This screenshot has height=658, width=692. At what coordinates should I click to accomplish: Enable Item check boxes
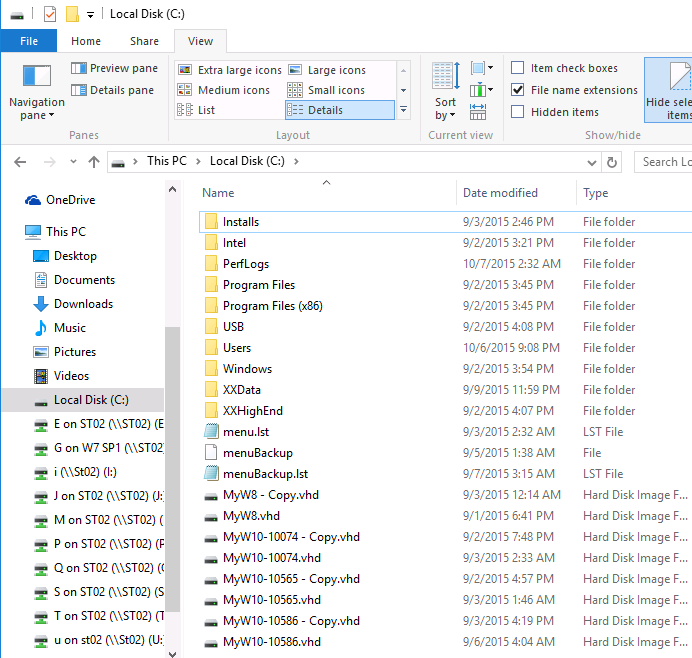tap(517, 68)
